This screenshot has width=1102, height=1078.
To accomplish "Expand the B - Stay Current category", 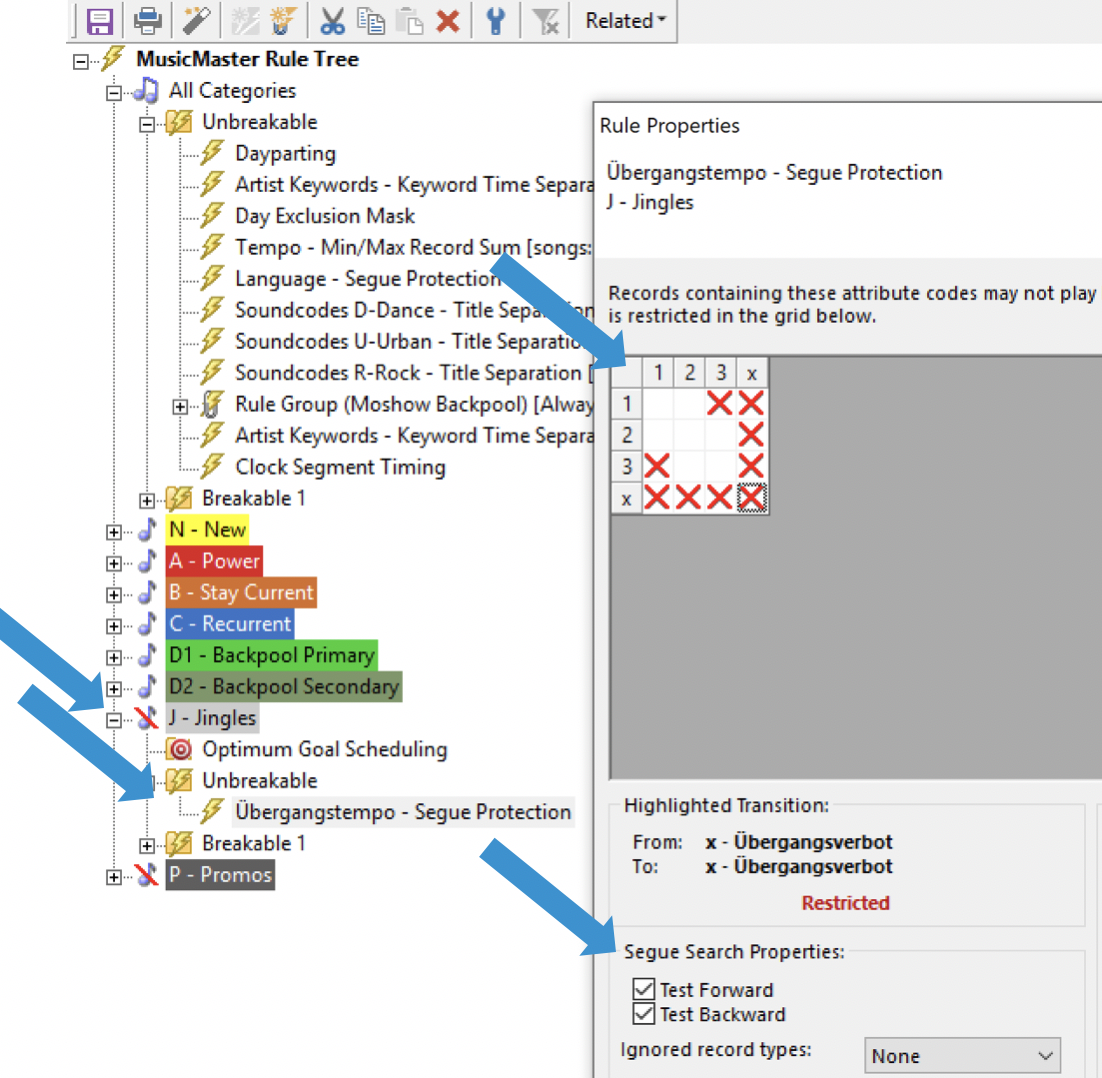I will (114, 595).
